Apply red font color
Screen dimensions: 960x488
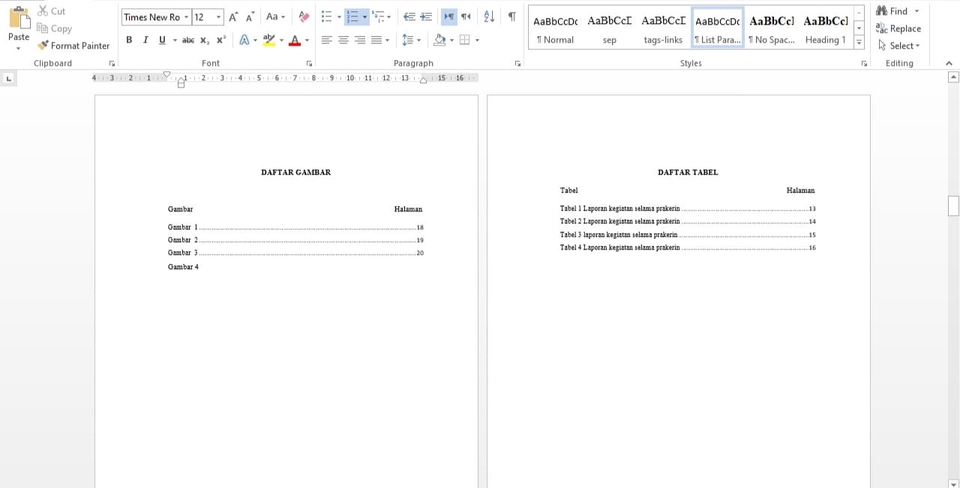pos(295,40)
